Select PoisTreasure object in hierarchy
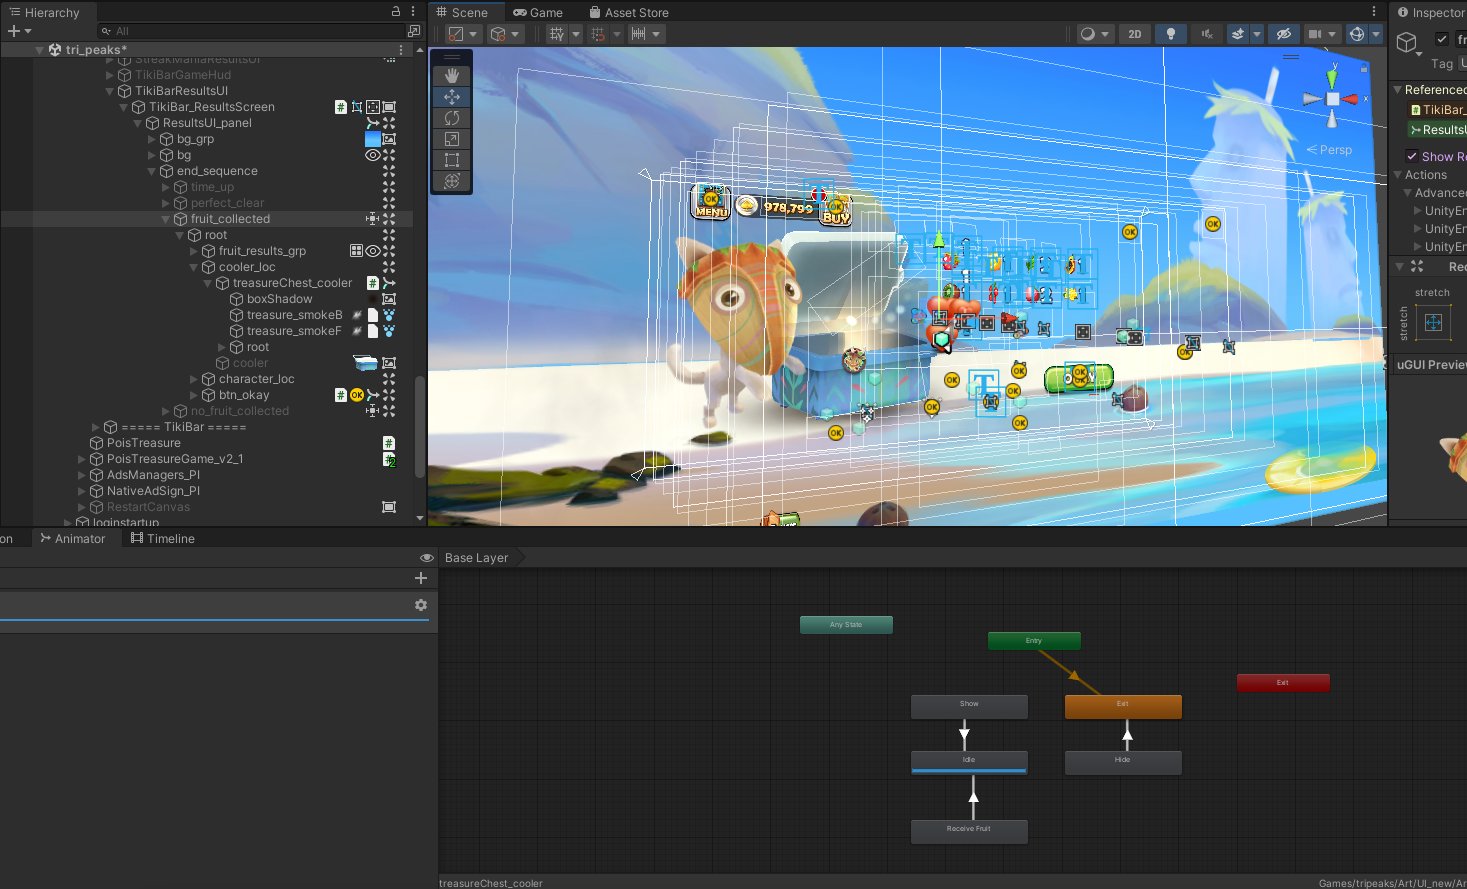The image size is (1467, 889). [144, 443]
